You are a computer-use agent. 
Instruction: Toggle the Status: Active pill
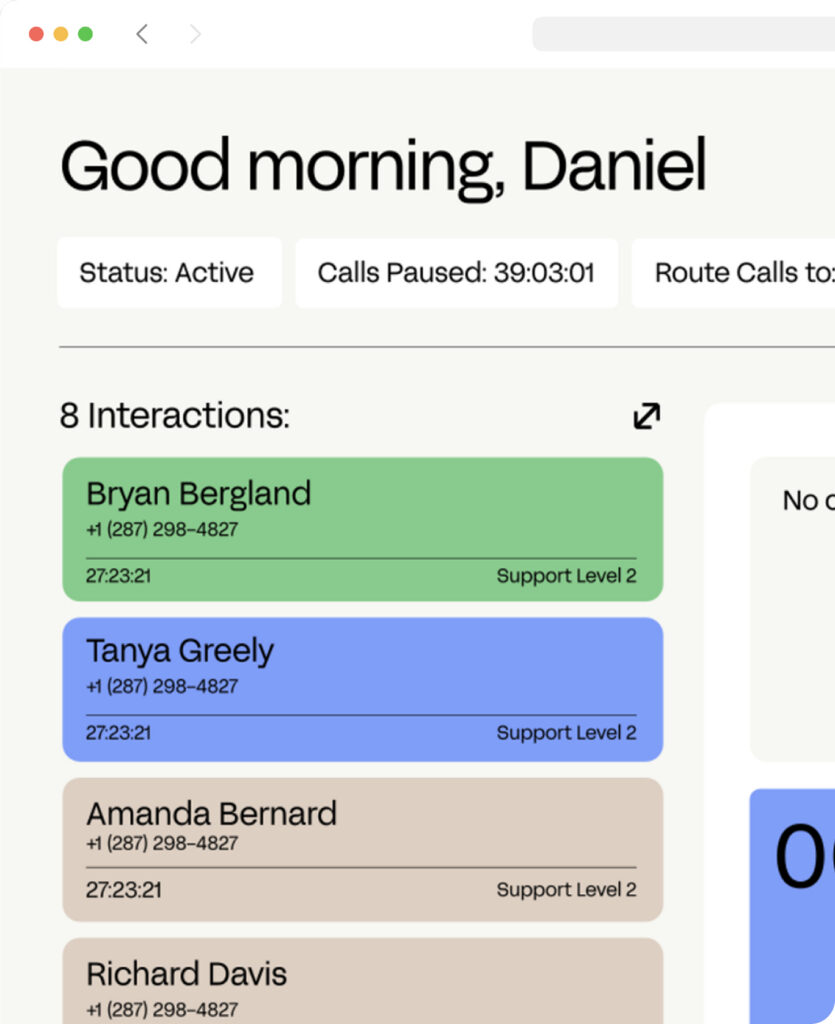click(x=168, y=272)
